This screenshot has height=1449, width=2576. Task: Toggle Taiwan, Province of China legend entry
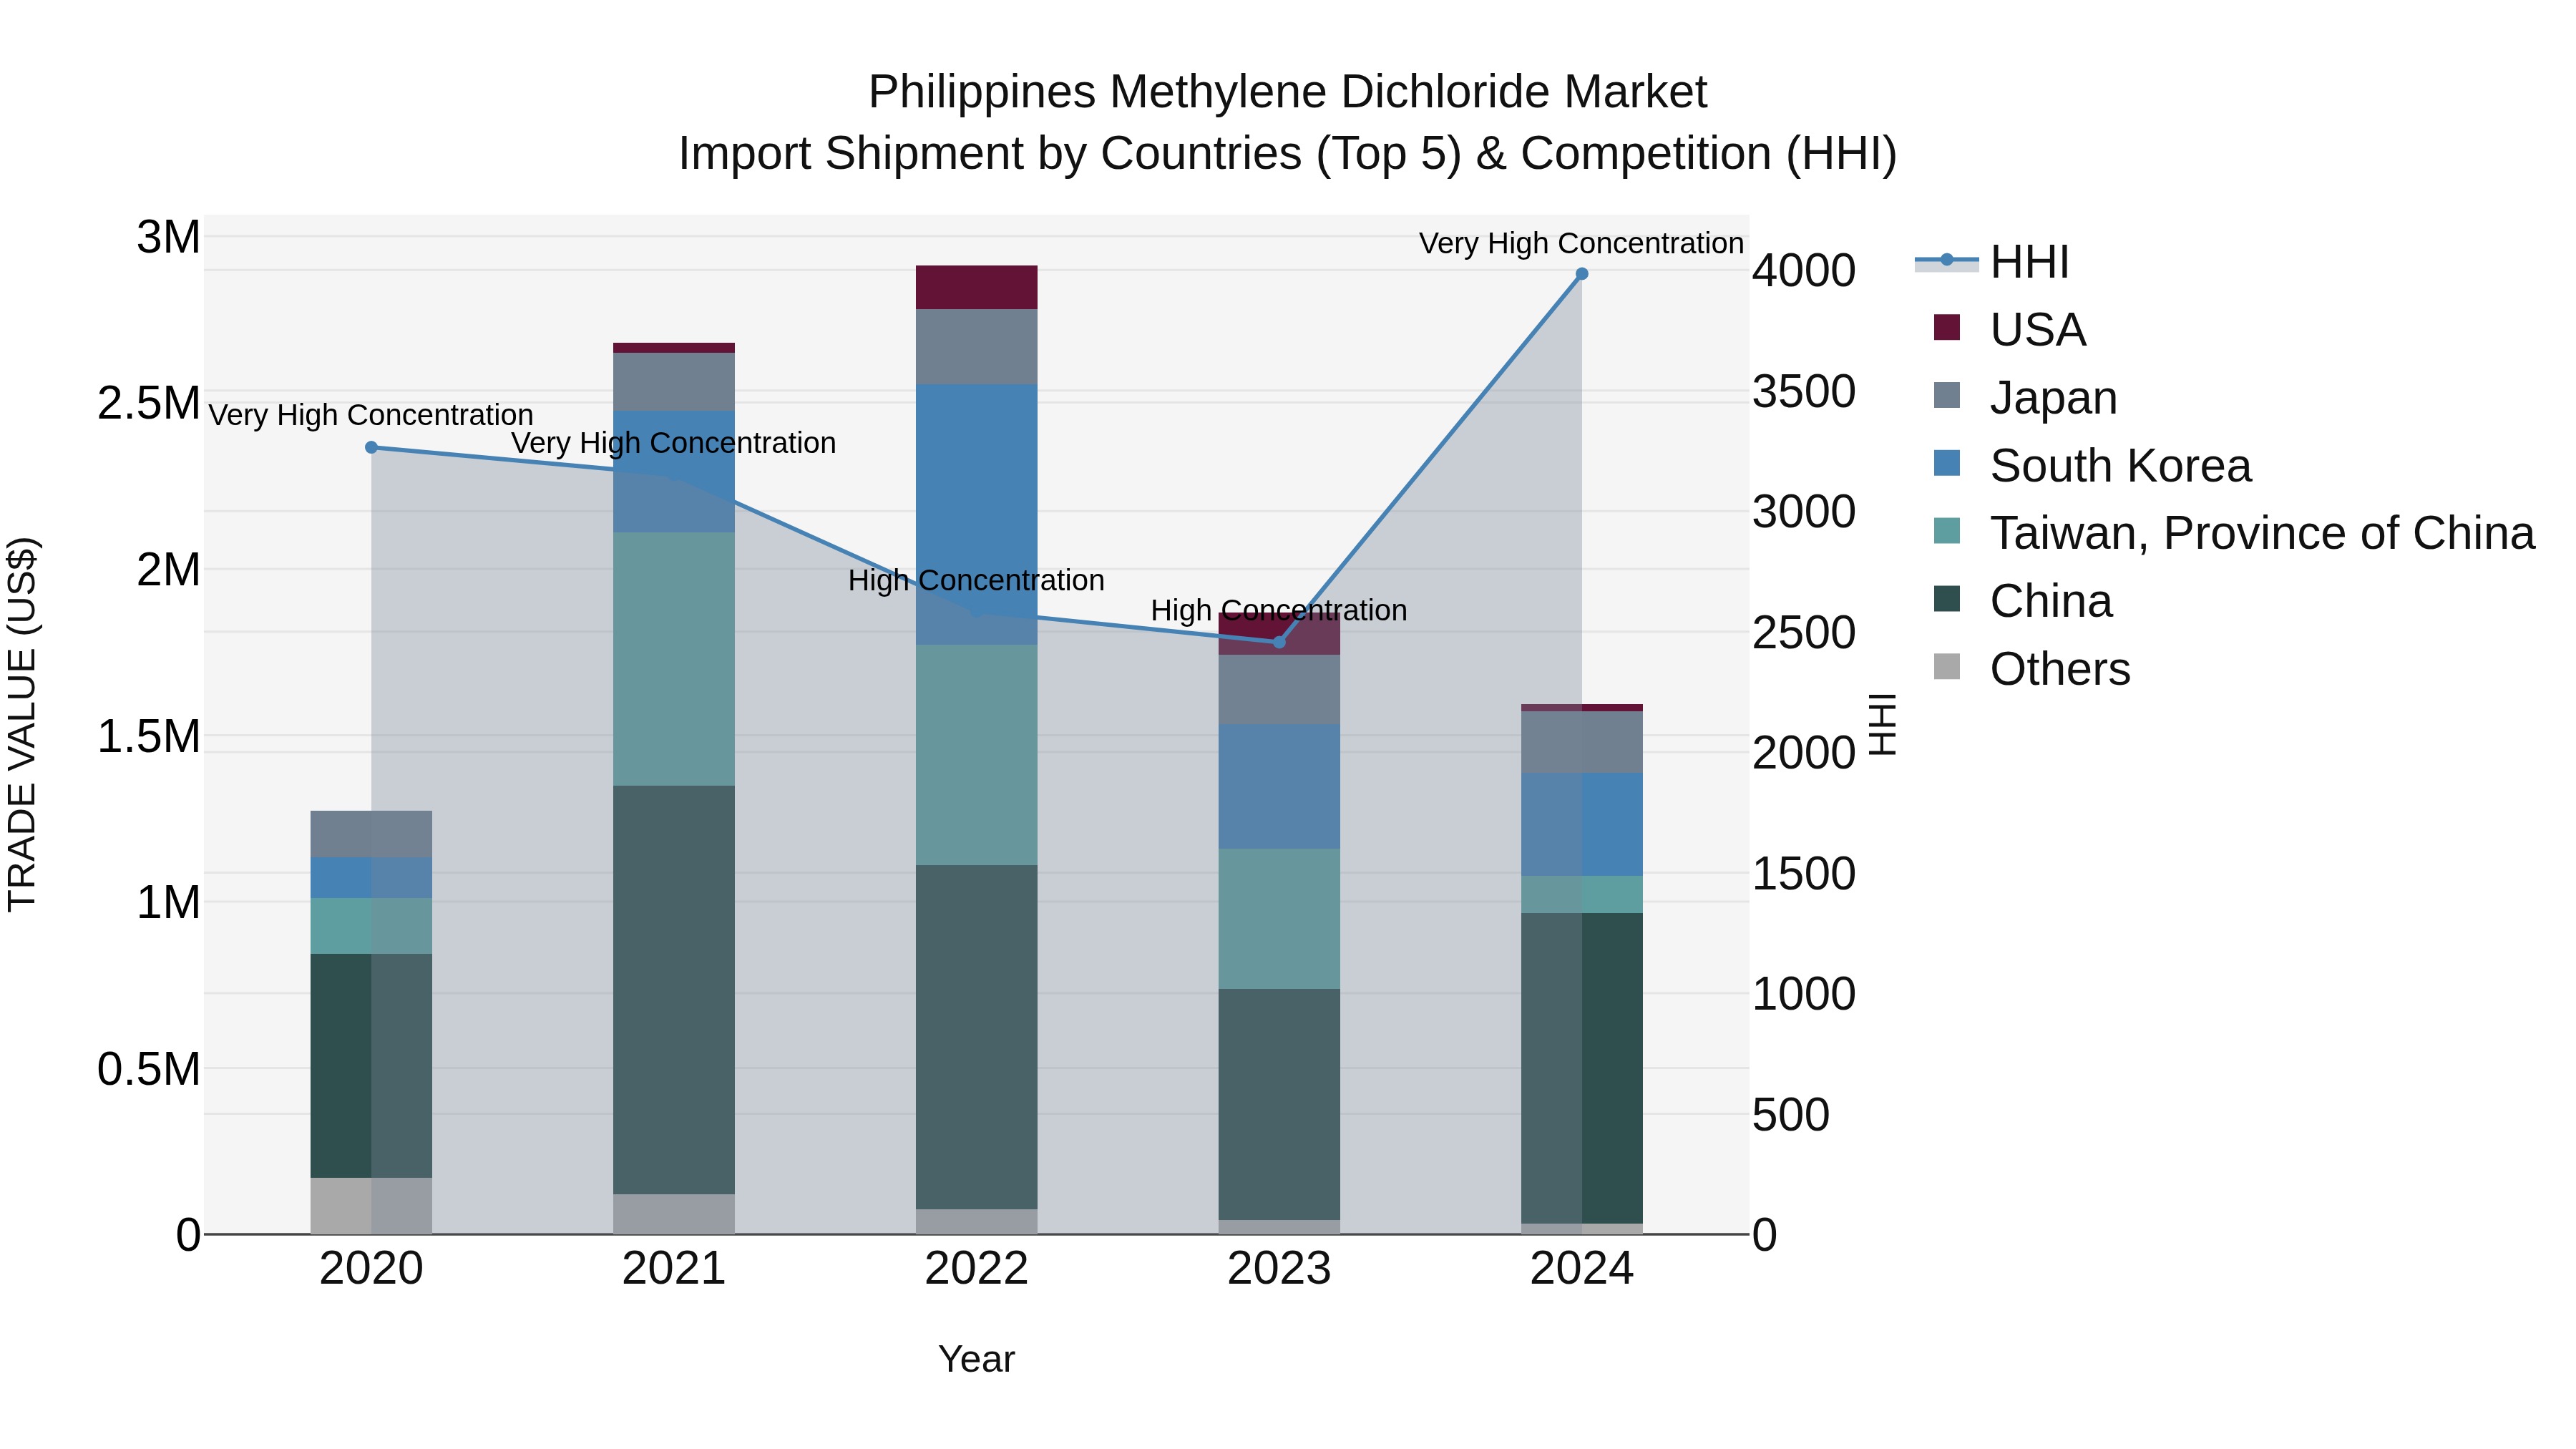tap(2234, 533)
